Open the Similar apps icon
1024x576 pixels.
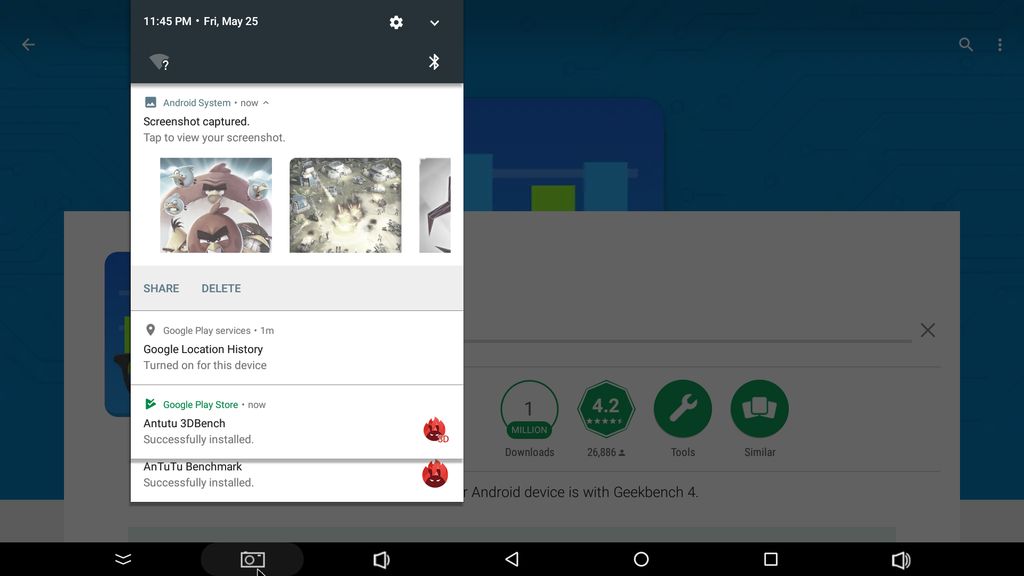[760, 409]
